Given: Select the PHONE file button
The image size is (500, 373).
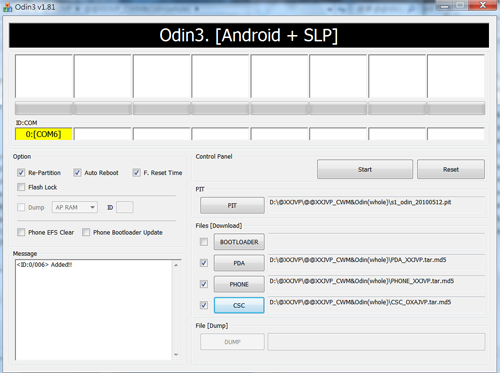Looking at the screenshot, I should click(x=239, y=284).
